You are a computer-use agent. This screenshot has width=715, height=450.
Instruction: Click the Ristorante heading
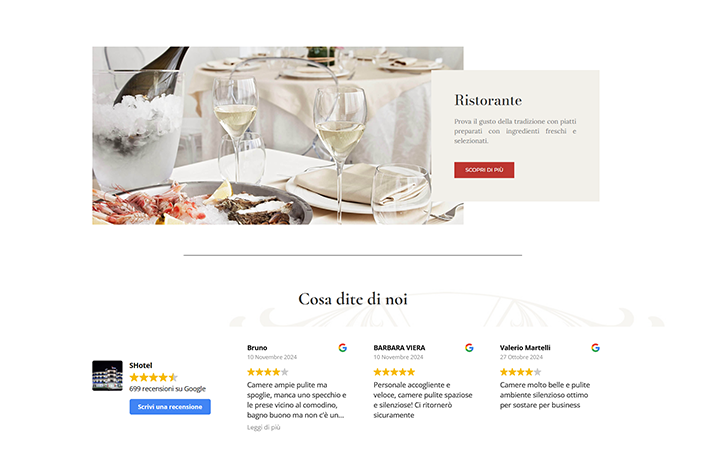coord(488,100)
